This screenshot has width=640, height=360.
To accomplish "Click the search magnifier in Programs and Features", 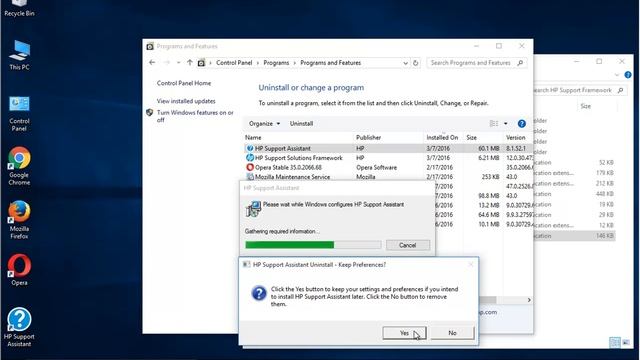I will pos(520,63).
